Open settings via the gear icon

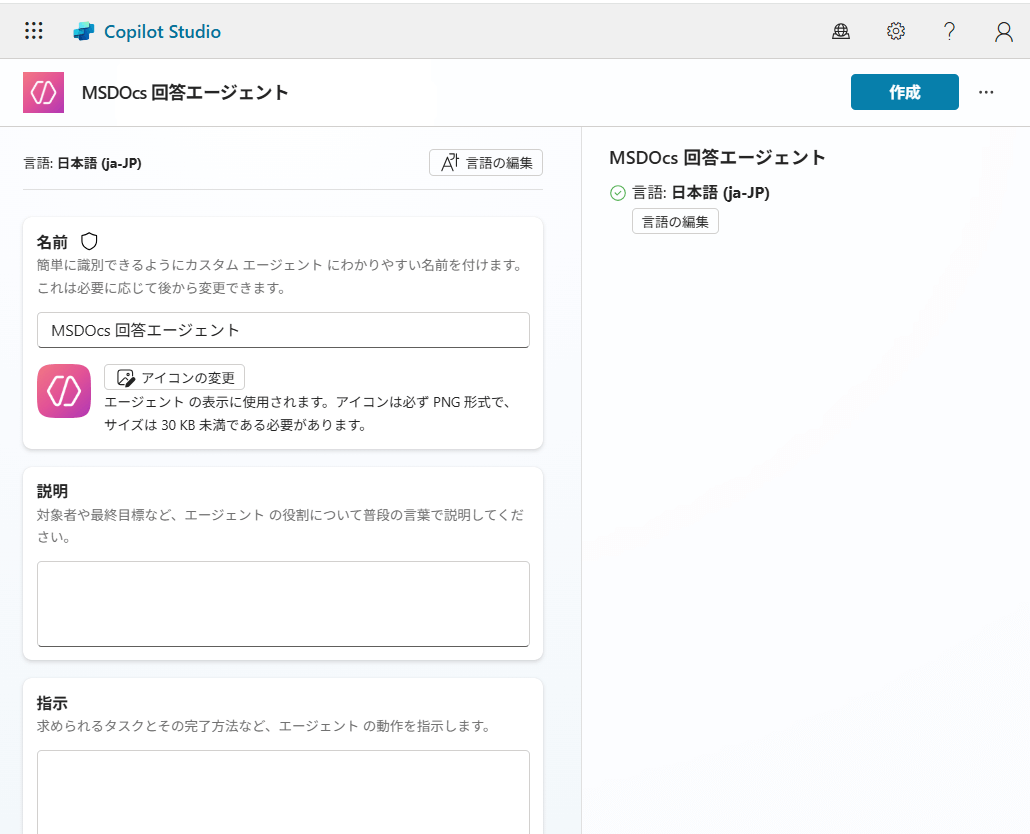point(896,32)
